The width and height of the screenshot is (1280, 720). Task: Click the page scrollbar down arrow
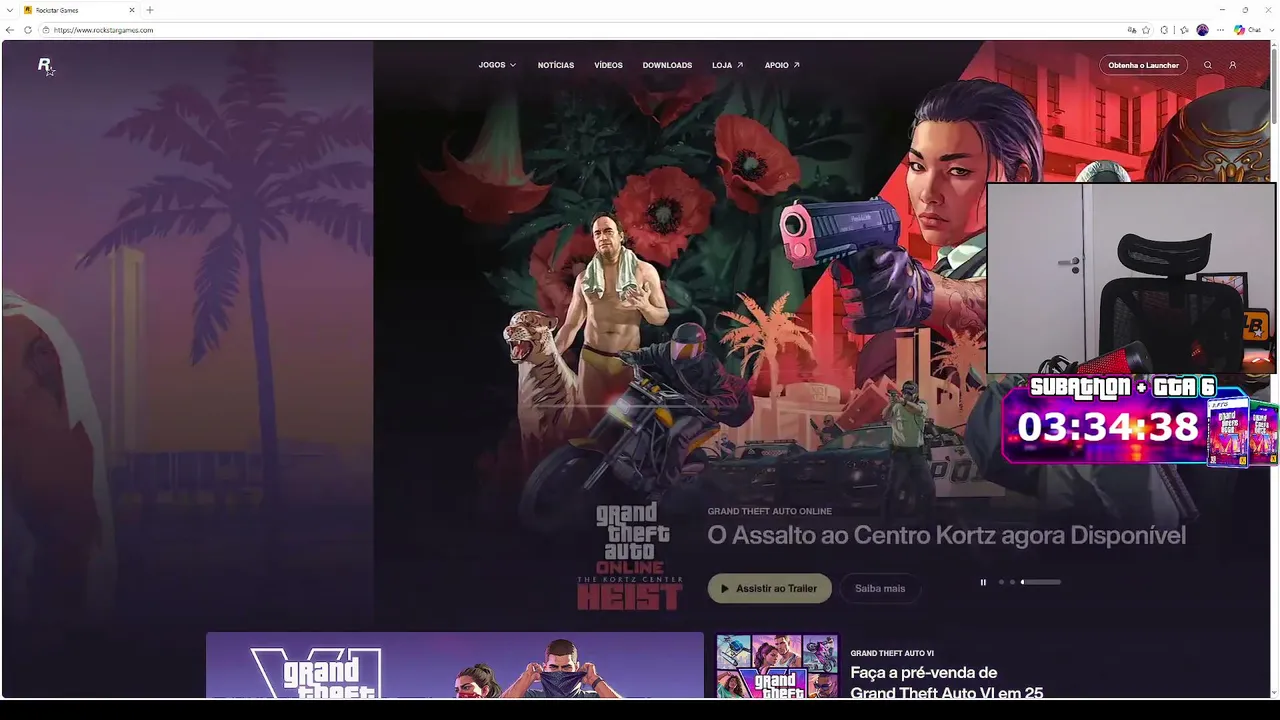pyautogui.click(x=1275, y=693)
